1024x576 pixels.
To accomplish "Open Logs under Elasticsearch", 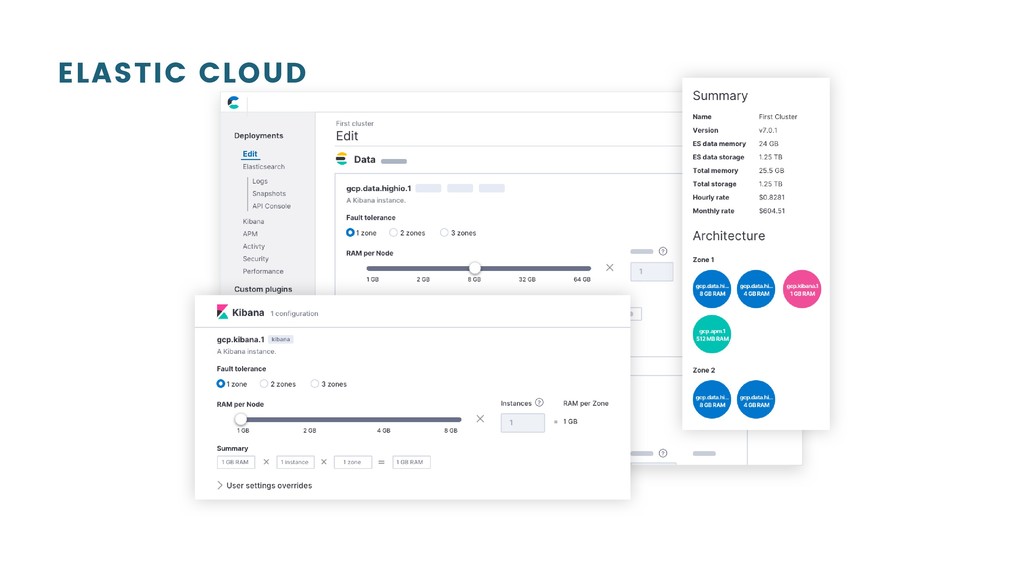I will point(260,181).
